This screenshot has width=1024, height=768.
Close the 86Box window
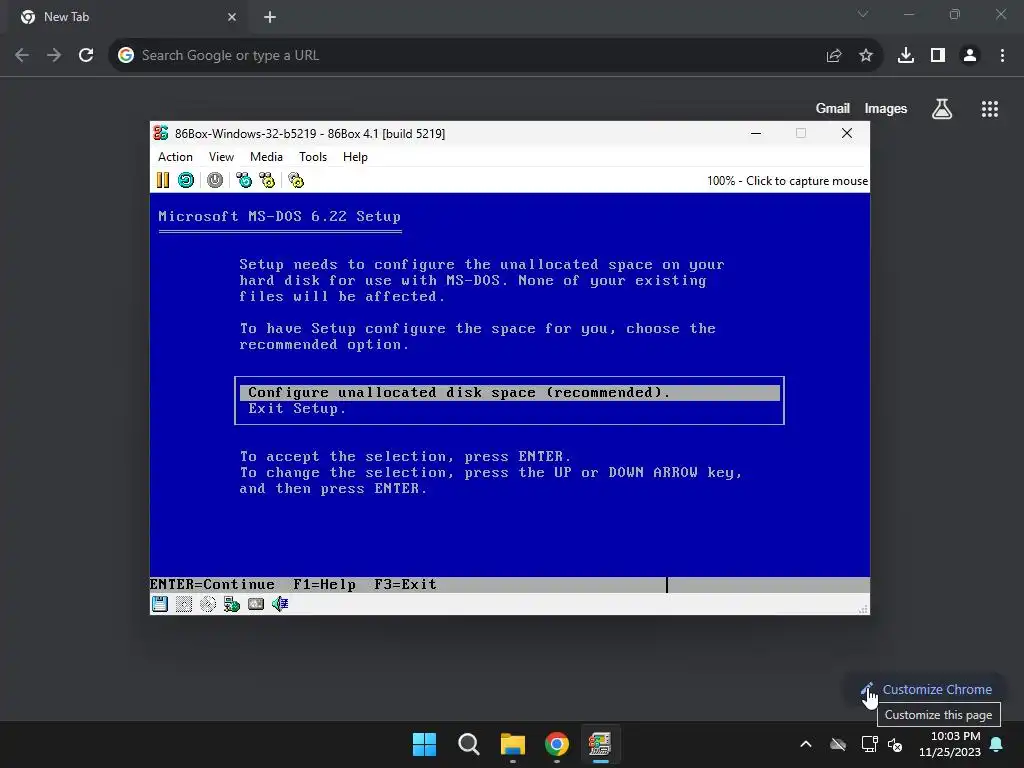[847, 133]
